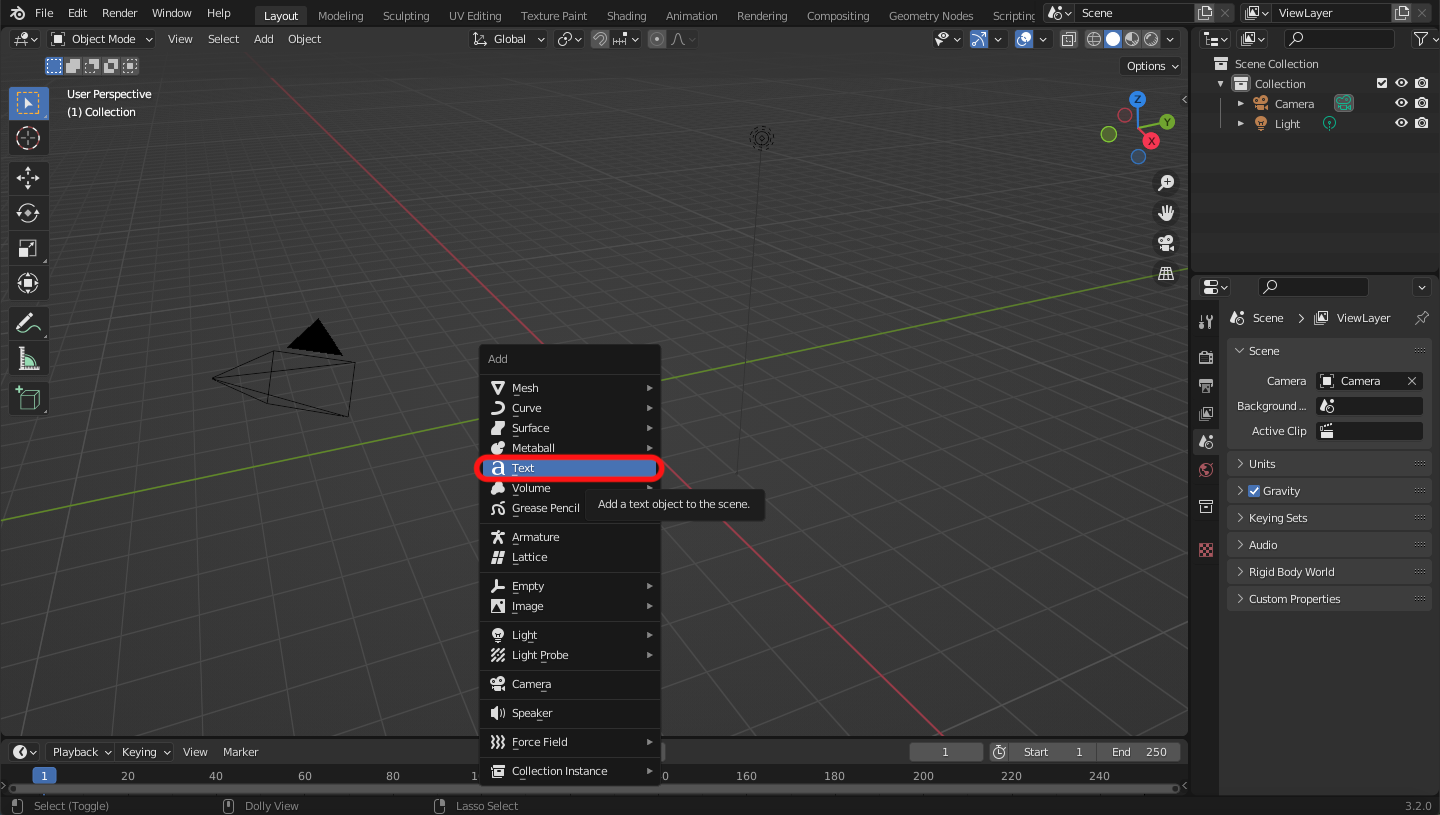The width and height of the screenshot is (1440, 815).
Task: Open the Object Mode dropdown
Action: point(101,39)
